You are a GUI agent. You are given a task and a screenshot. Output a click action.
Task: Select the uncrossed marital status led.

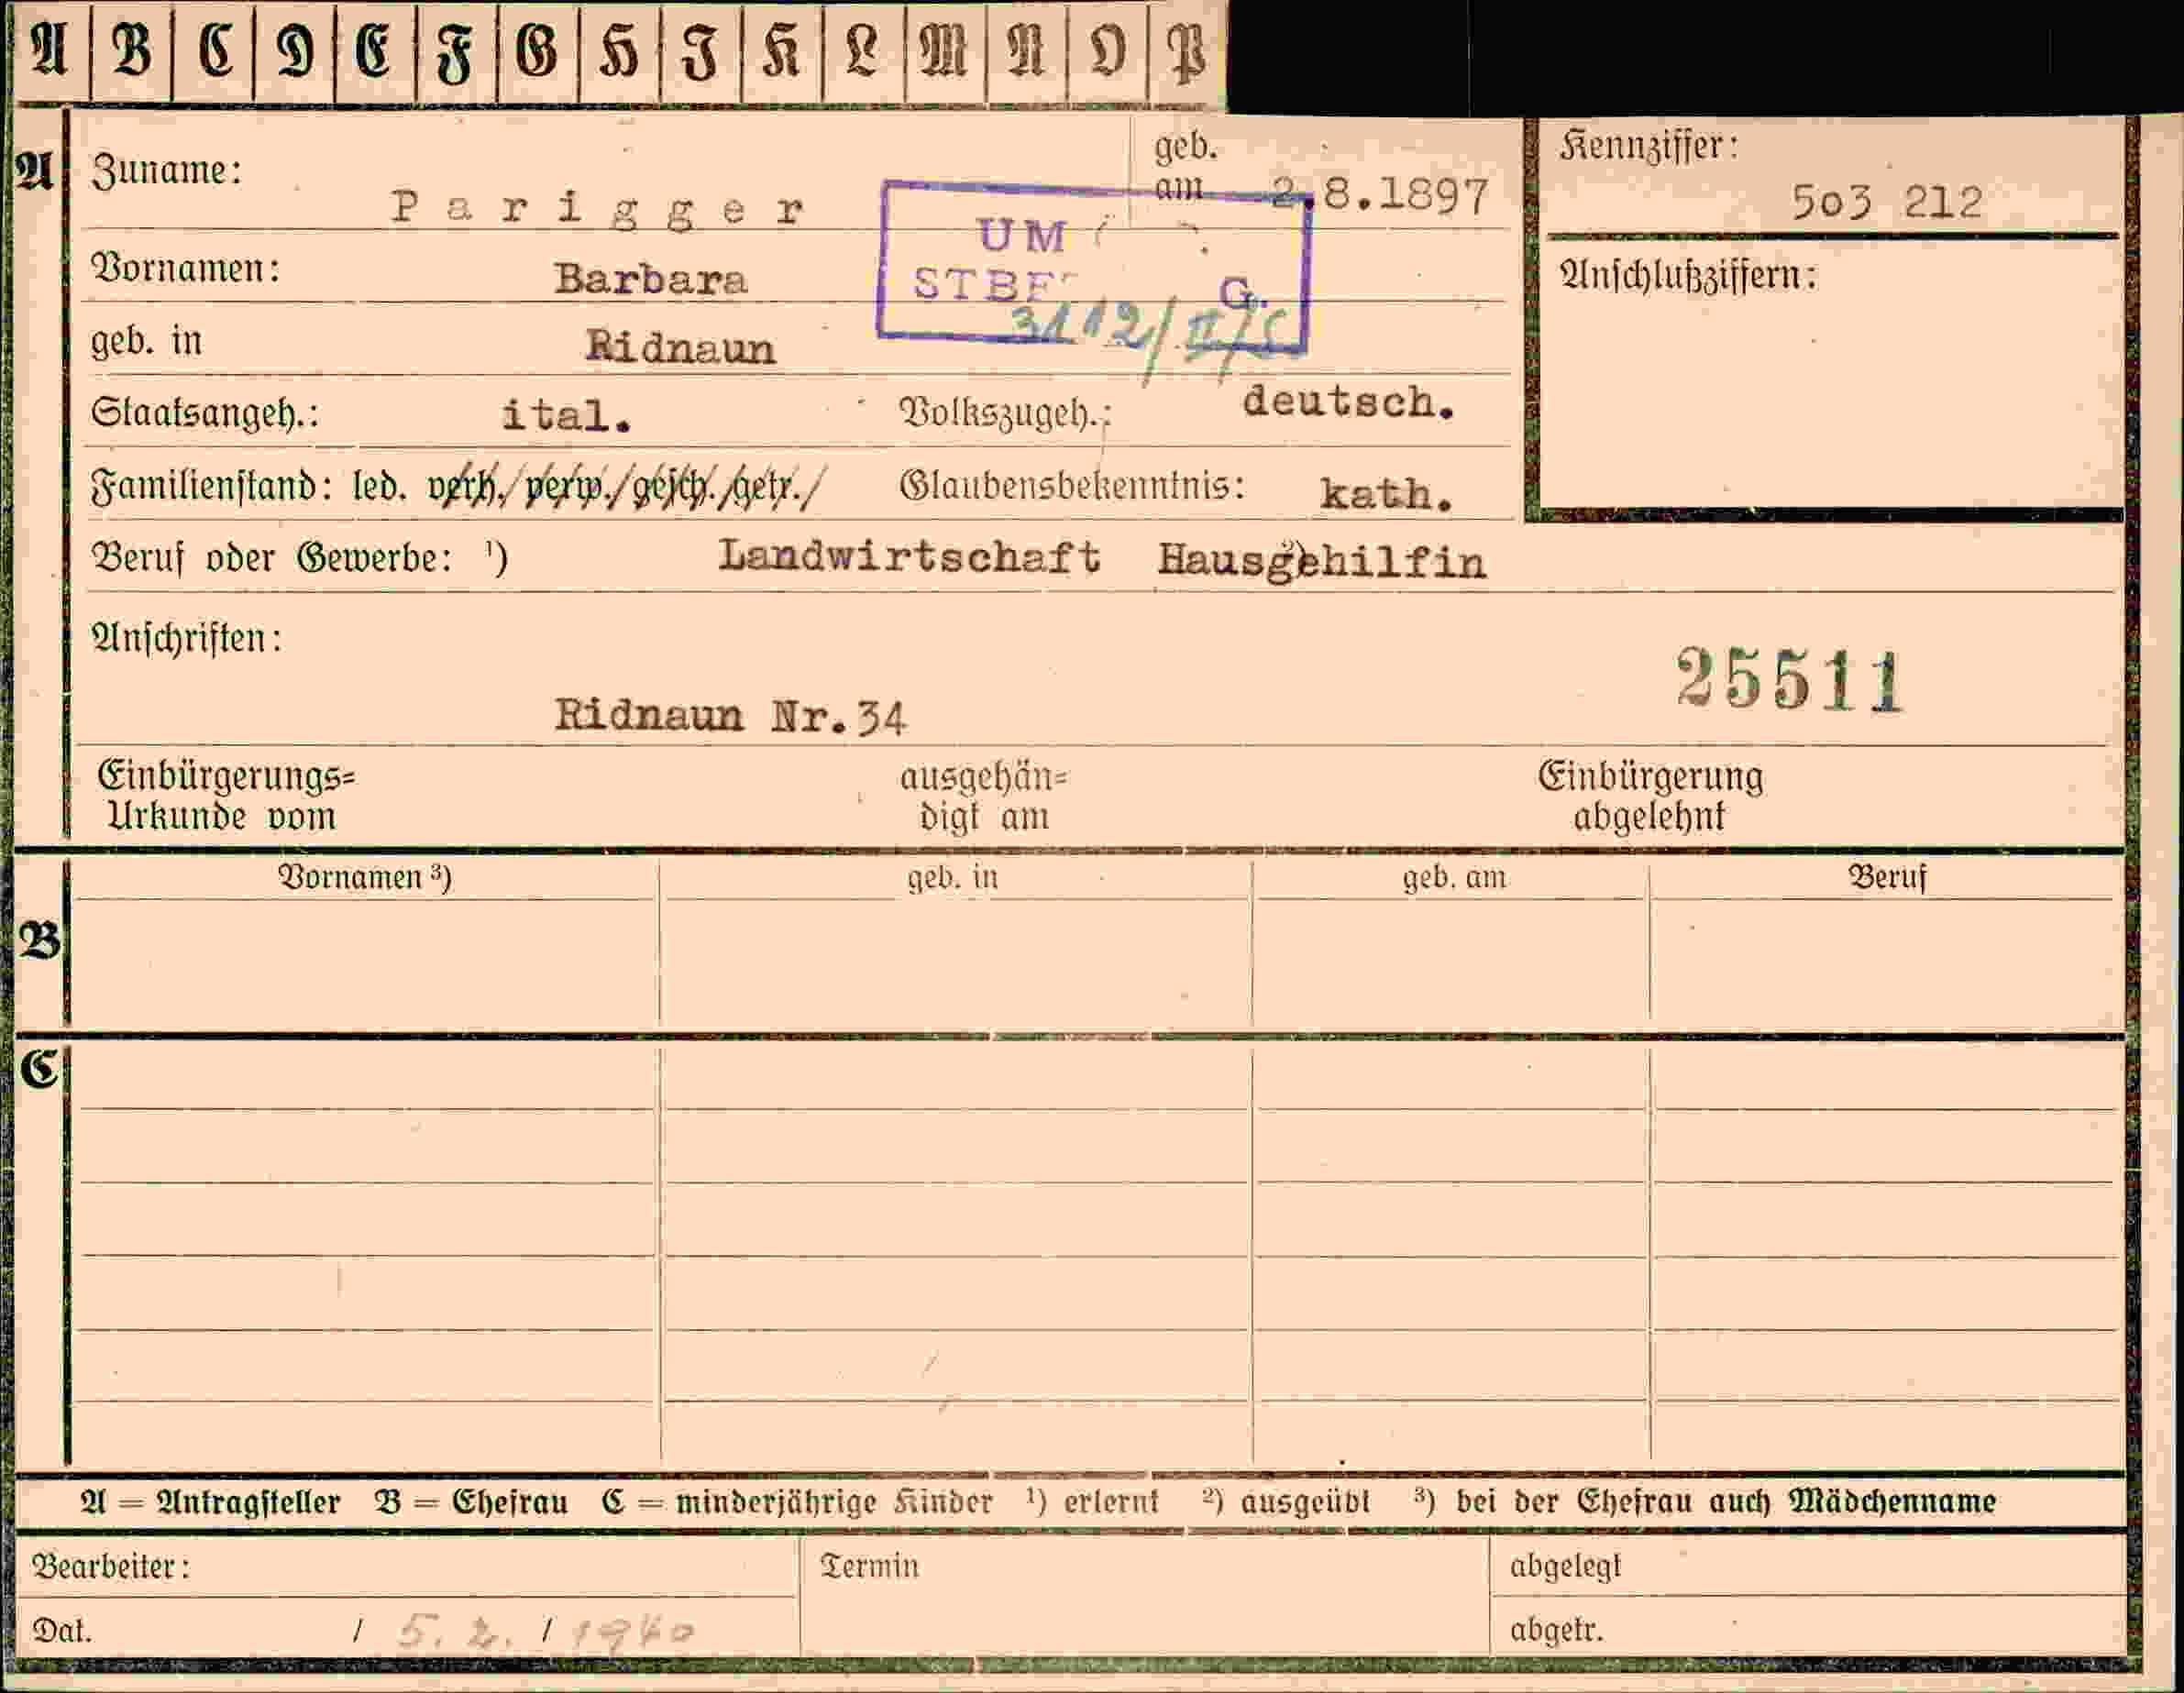coord(379,487)
